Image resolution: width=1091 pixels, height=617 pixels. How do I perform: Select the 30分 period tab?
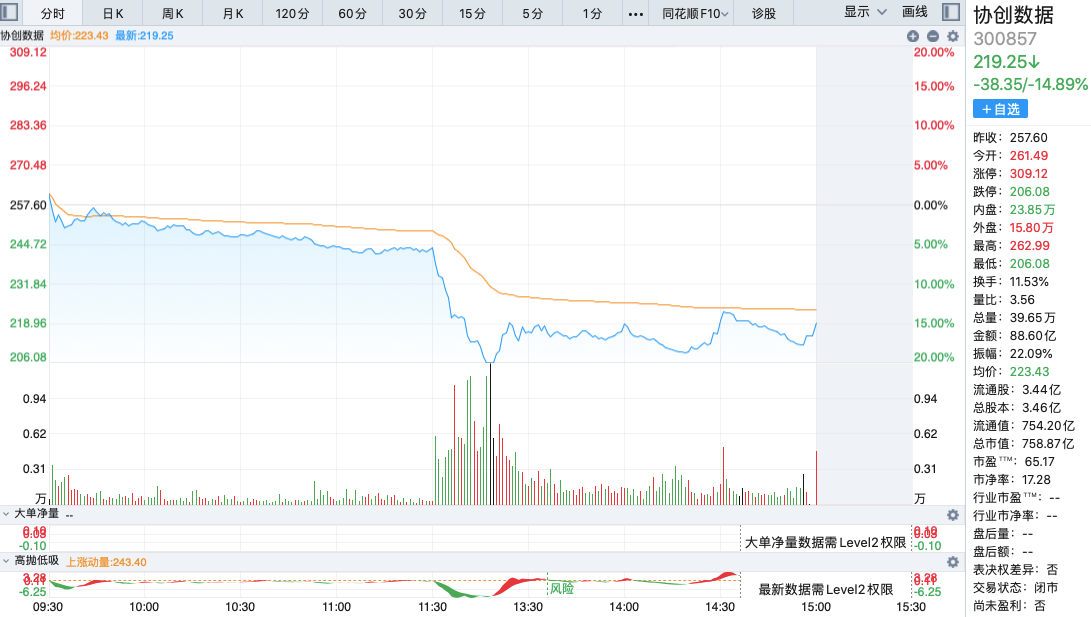[412, 13]
